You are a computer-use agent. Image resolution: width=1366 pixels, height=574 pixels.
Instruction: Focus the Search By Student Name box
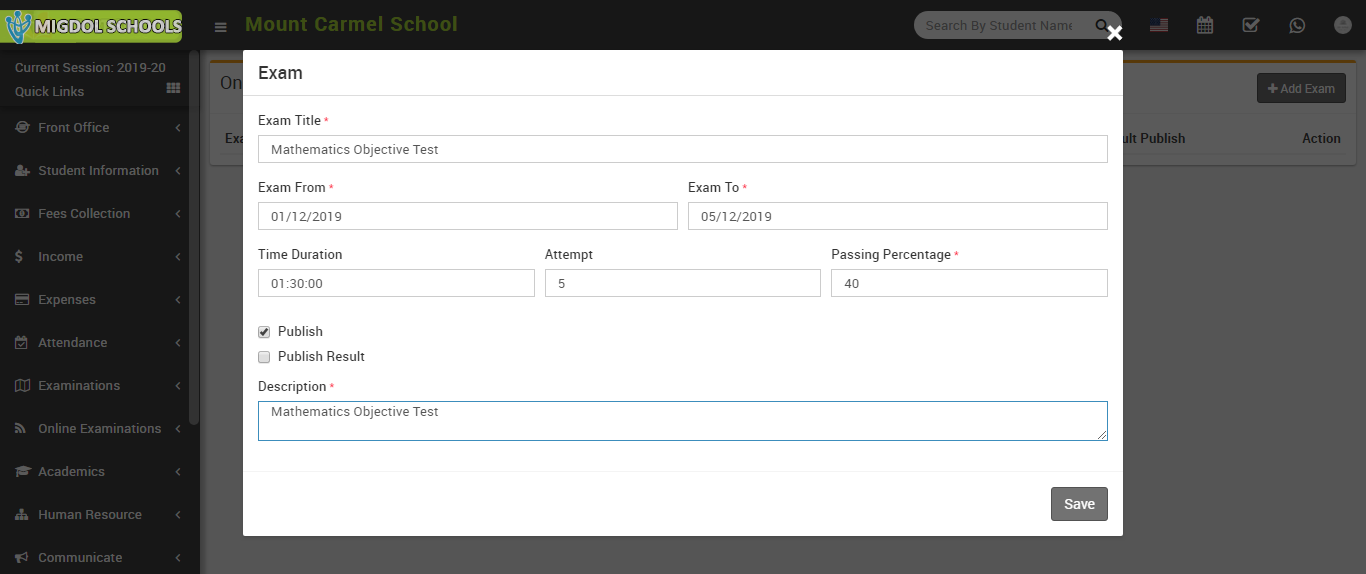(x=1003, y=26)
